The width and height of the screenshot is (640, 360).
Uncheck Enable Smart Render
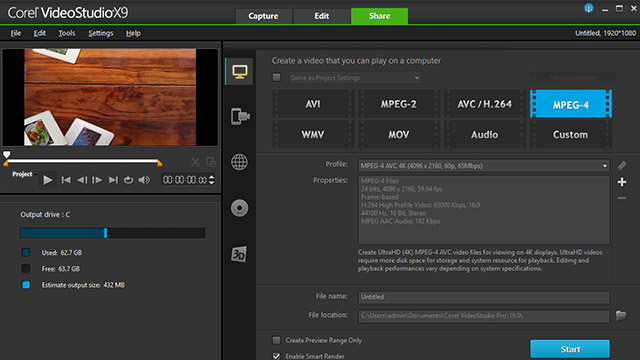point(276,356)
